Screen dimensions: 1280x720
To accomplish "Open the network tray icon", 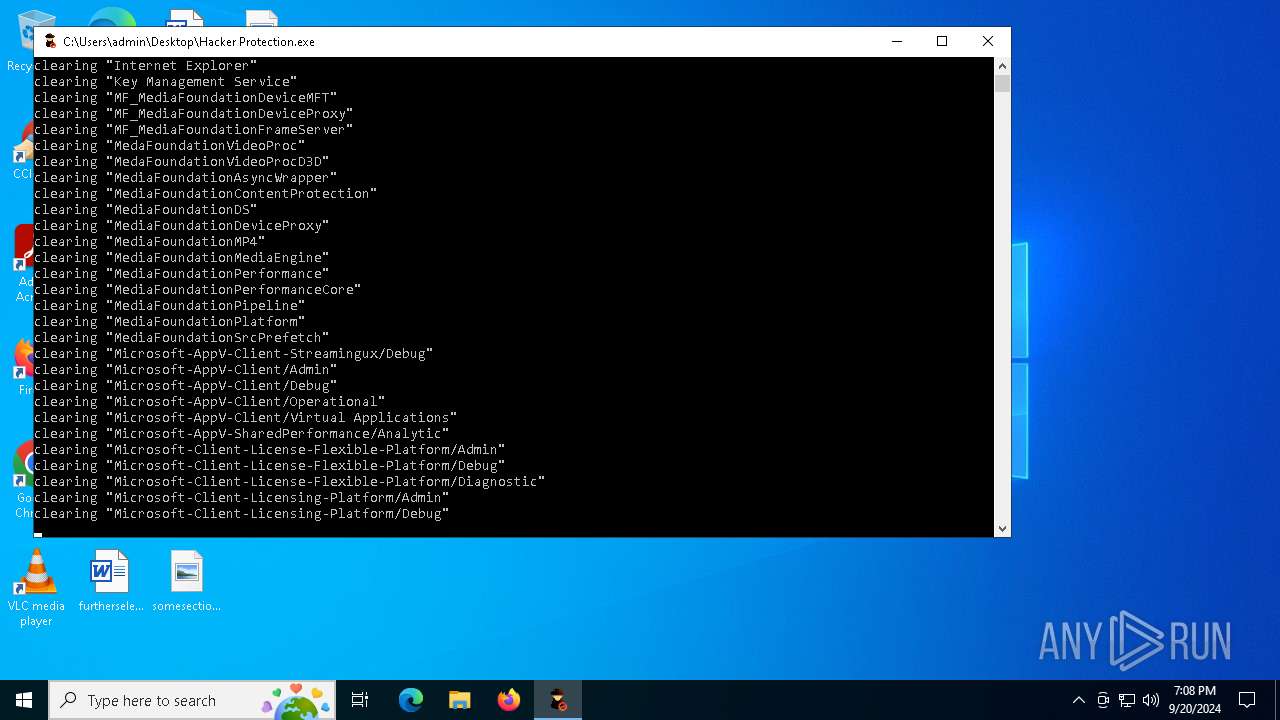I will [x=1127, y=700].
